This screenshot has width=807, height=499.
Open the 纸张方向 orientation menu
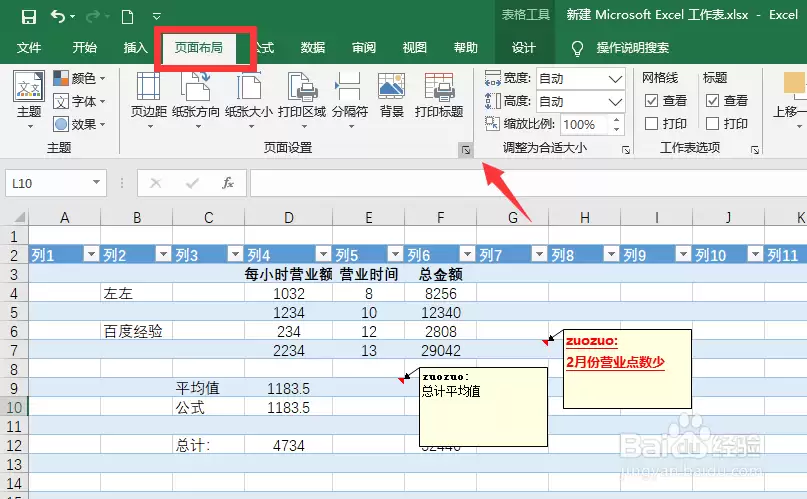(x=196, y=100)
